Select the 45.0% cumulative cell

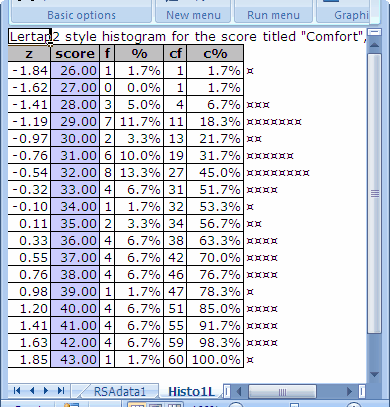[215, 172]
